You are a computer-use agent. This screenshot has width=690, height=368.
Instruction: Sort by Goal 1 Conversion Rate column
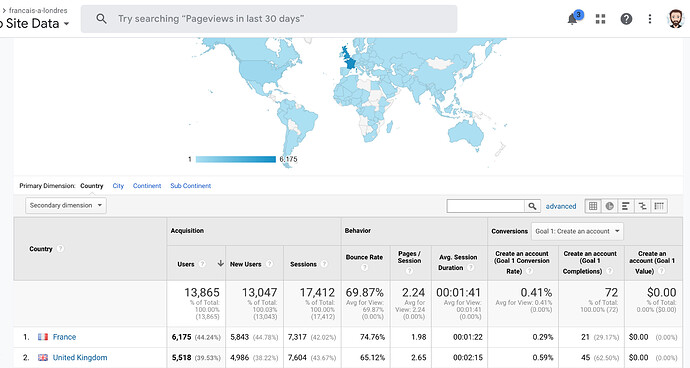pos(522,262)
